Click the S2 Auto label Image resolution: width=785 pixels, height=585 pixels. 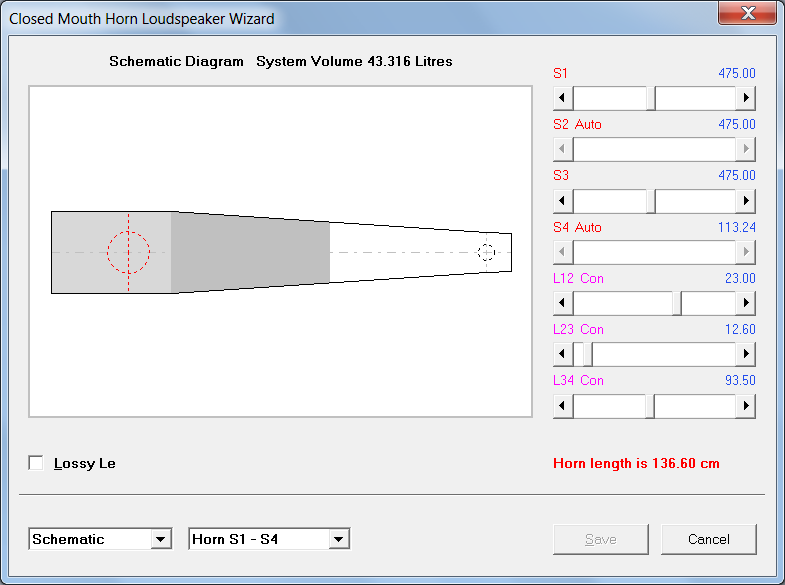point(577,124)
